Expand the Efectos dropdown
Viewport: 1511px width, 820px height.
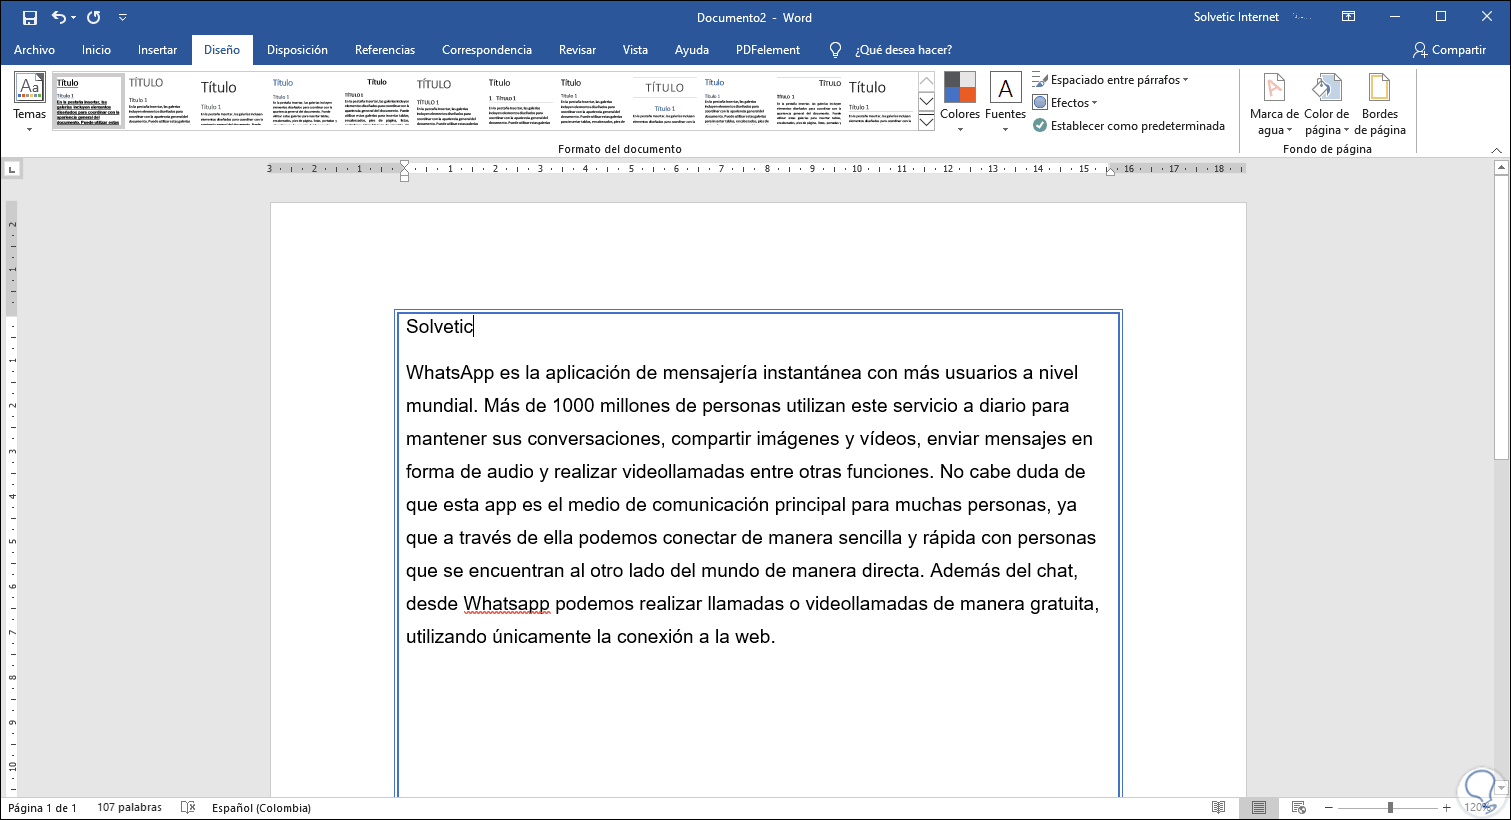pyautogui.click(x=1094, y=103)
